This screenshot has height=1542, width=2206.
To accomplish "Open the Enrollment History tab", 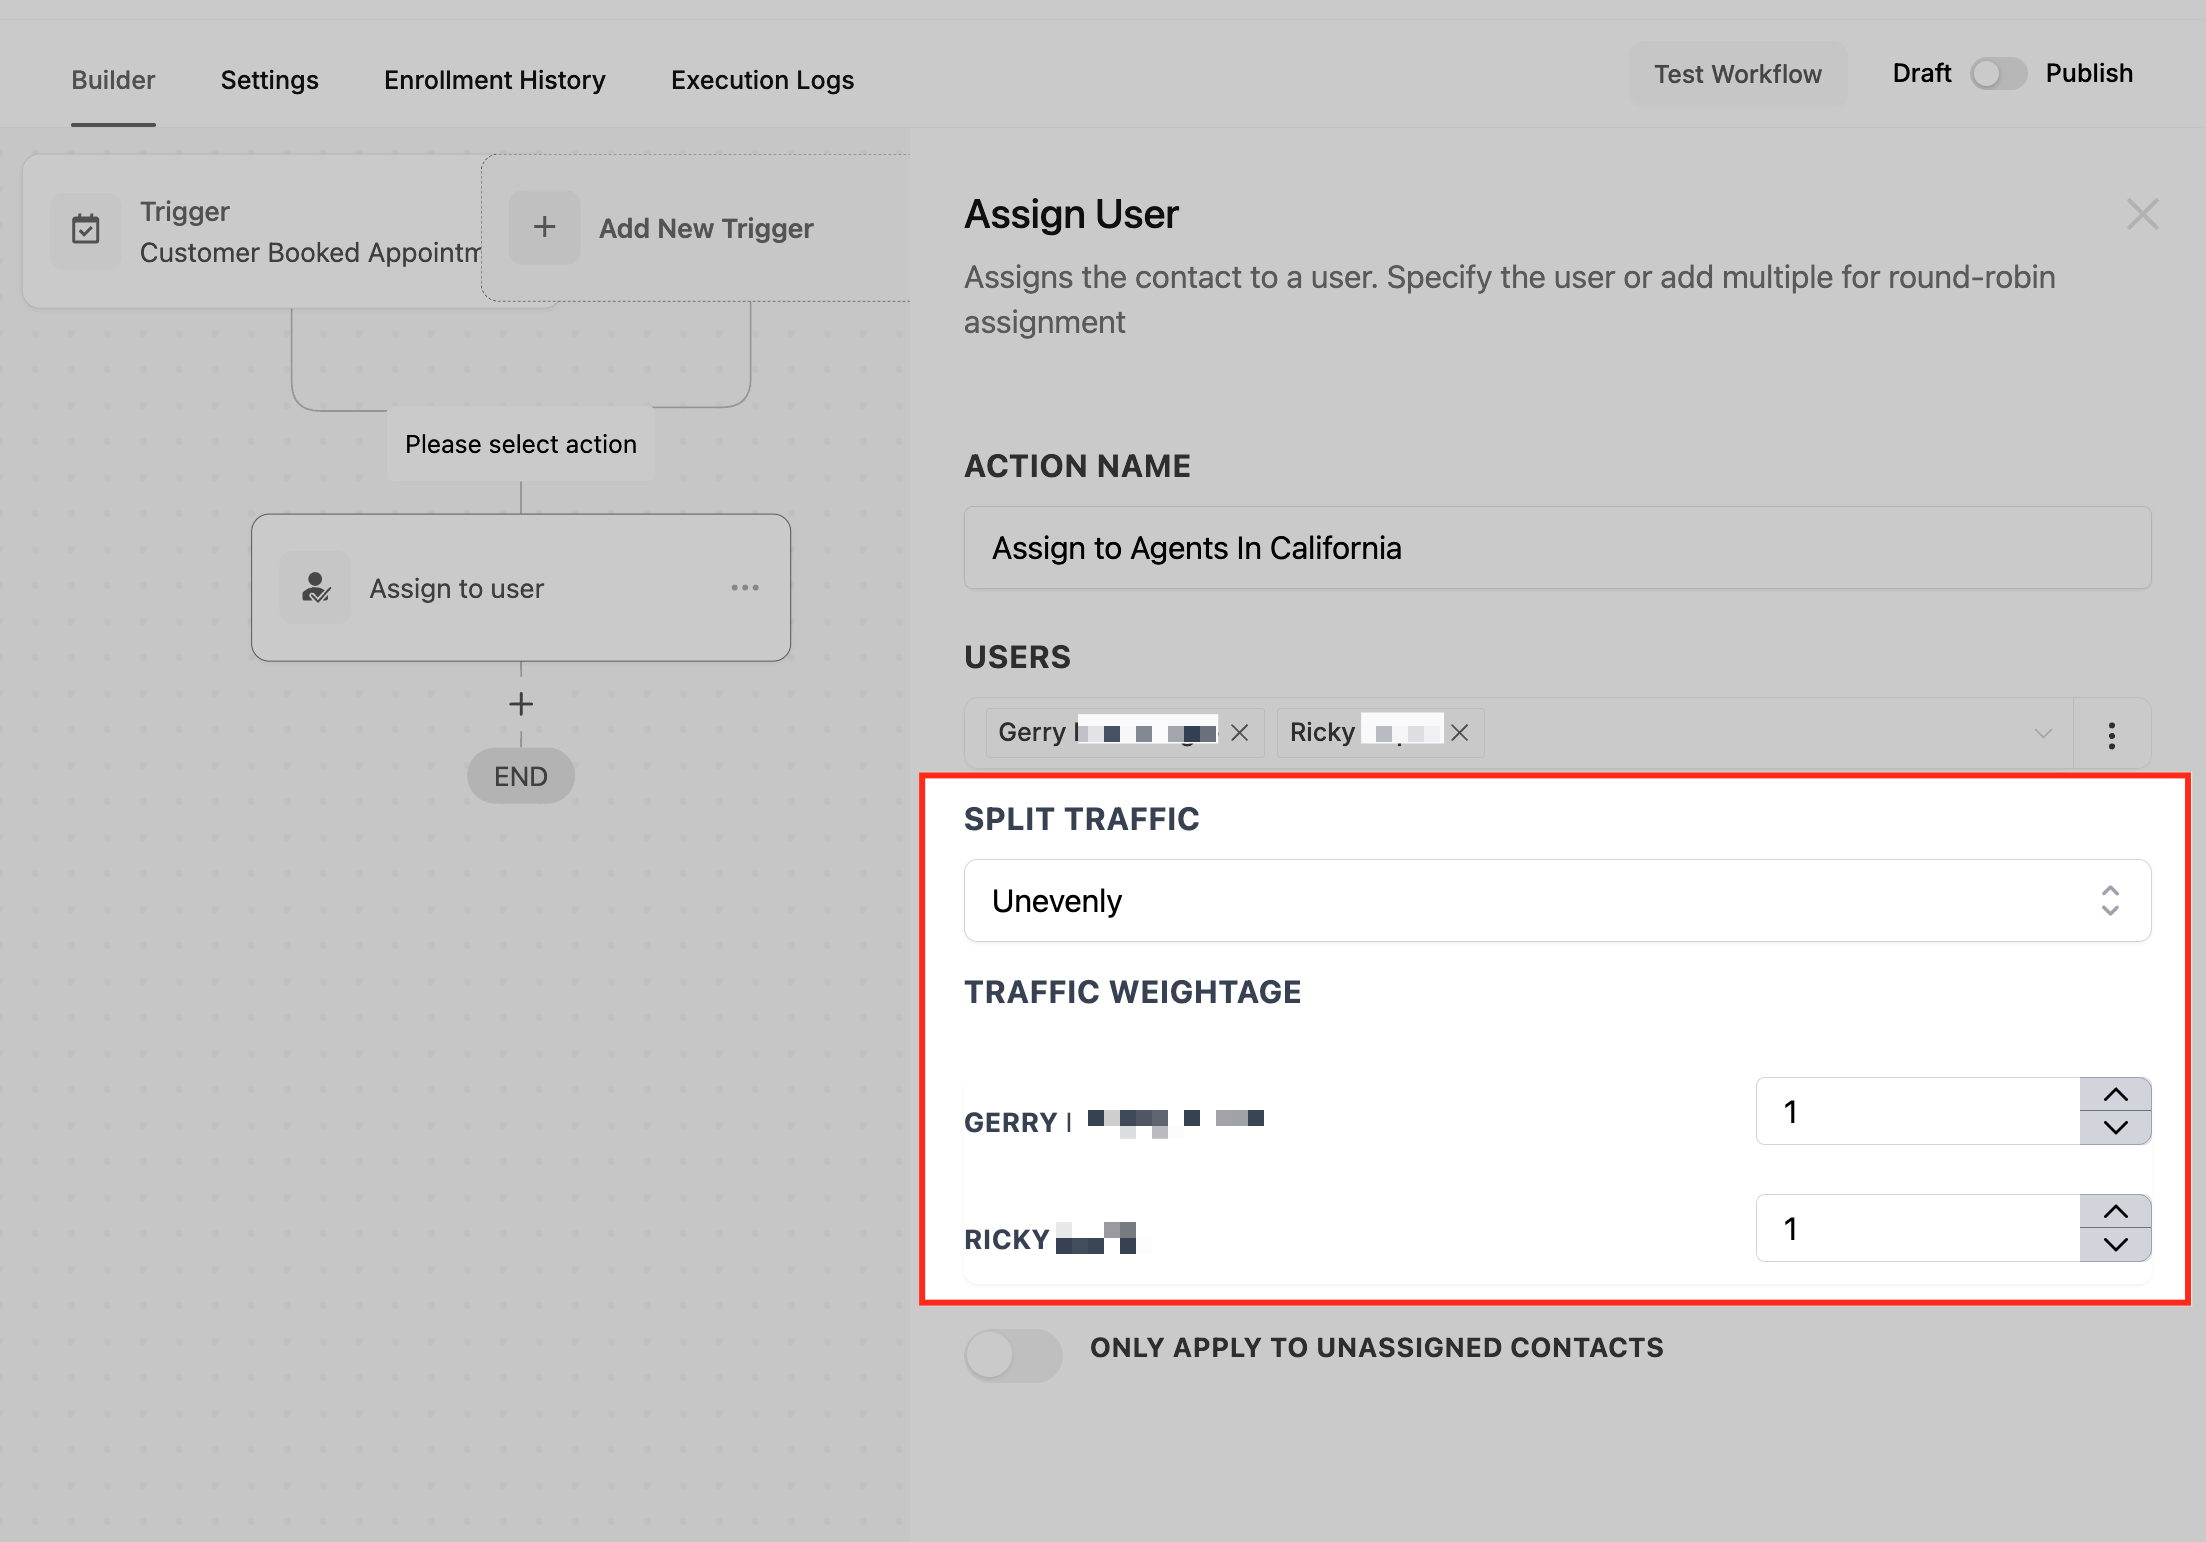I will pos(495,80).
